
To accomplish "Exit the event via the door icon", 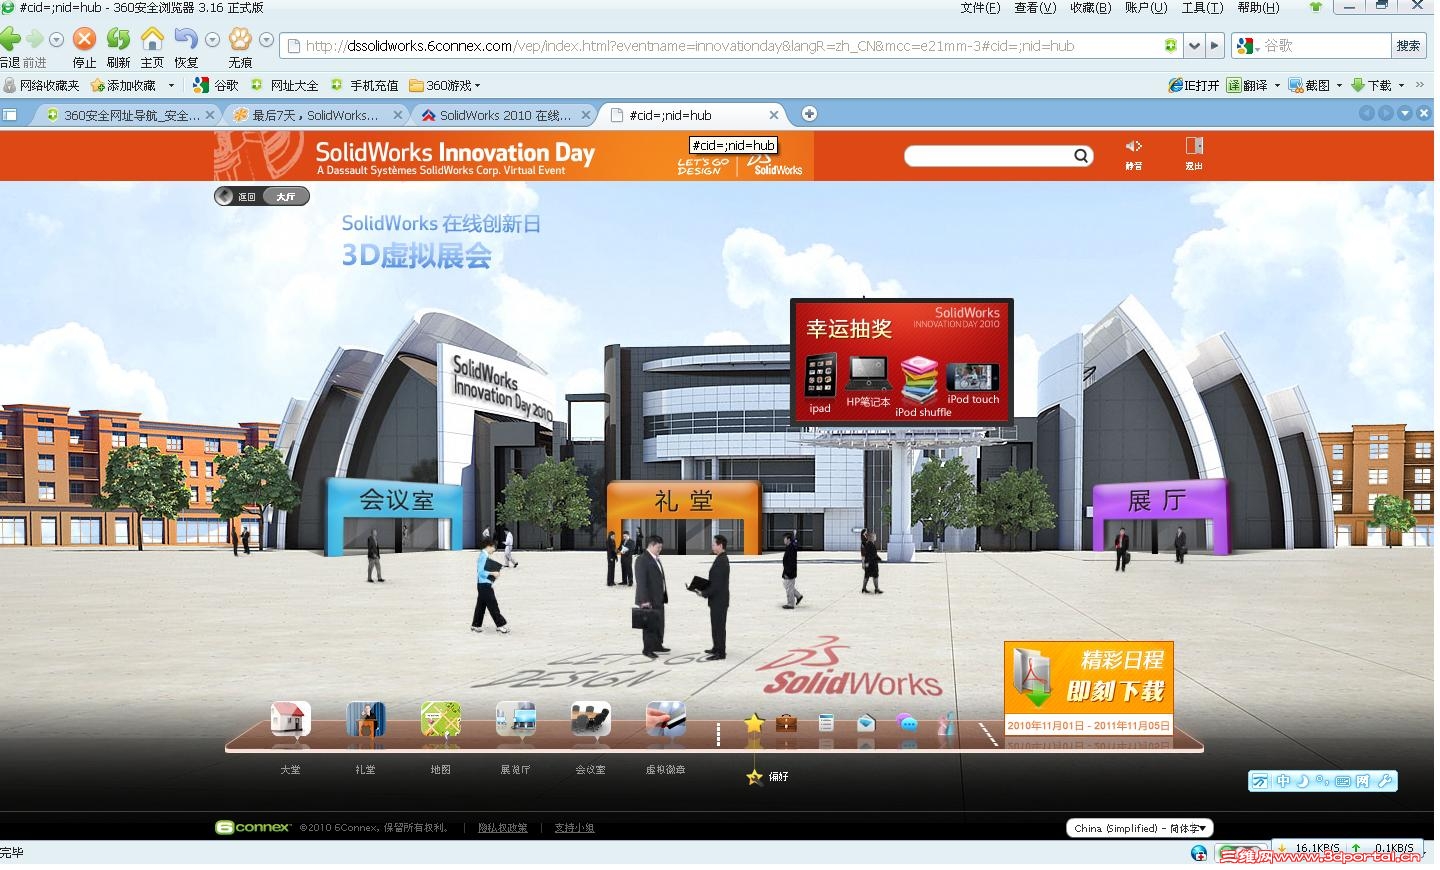I will pos(1194,153).
